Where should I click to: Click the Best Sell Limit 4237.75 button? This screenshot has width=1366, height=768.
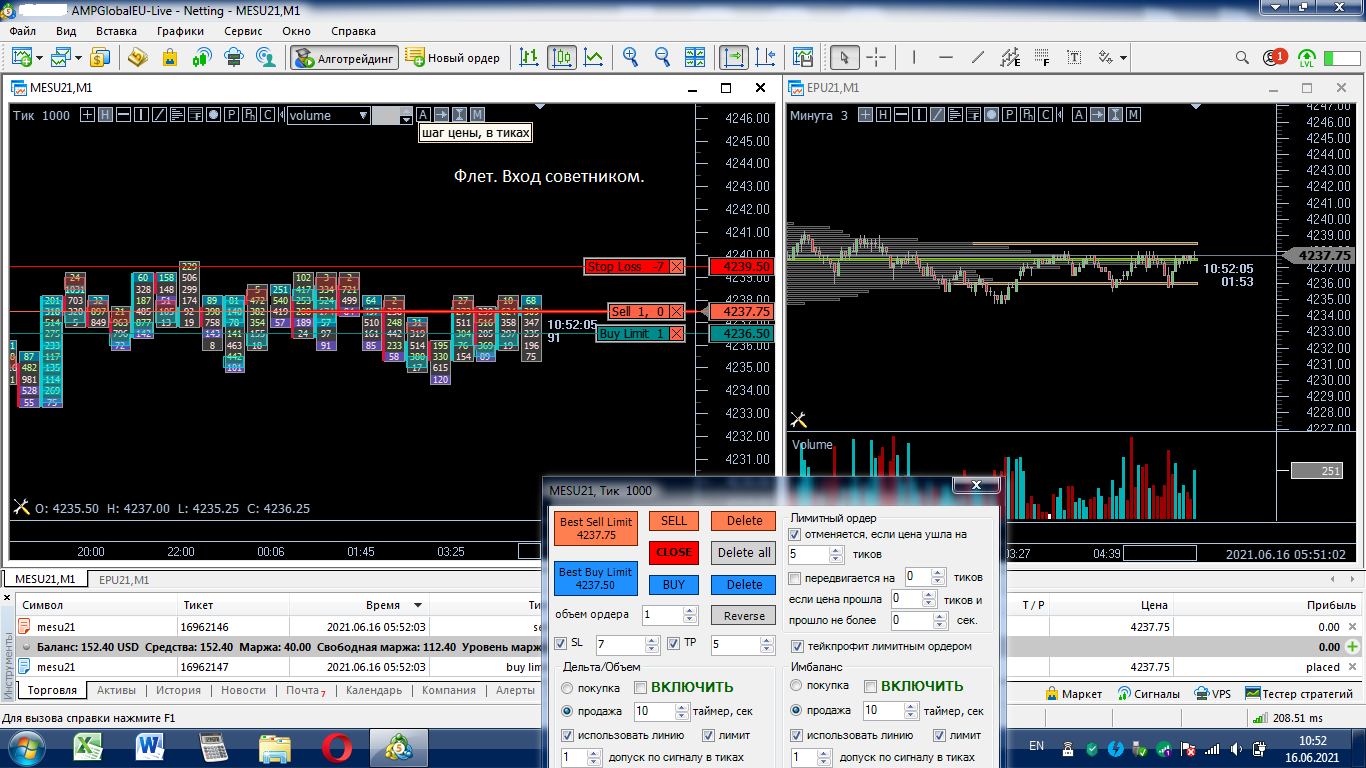596,528
